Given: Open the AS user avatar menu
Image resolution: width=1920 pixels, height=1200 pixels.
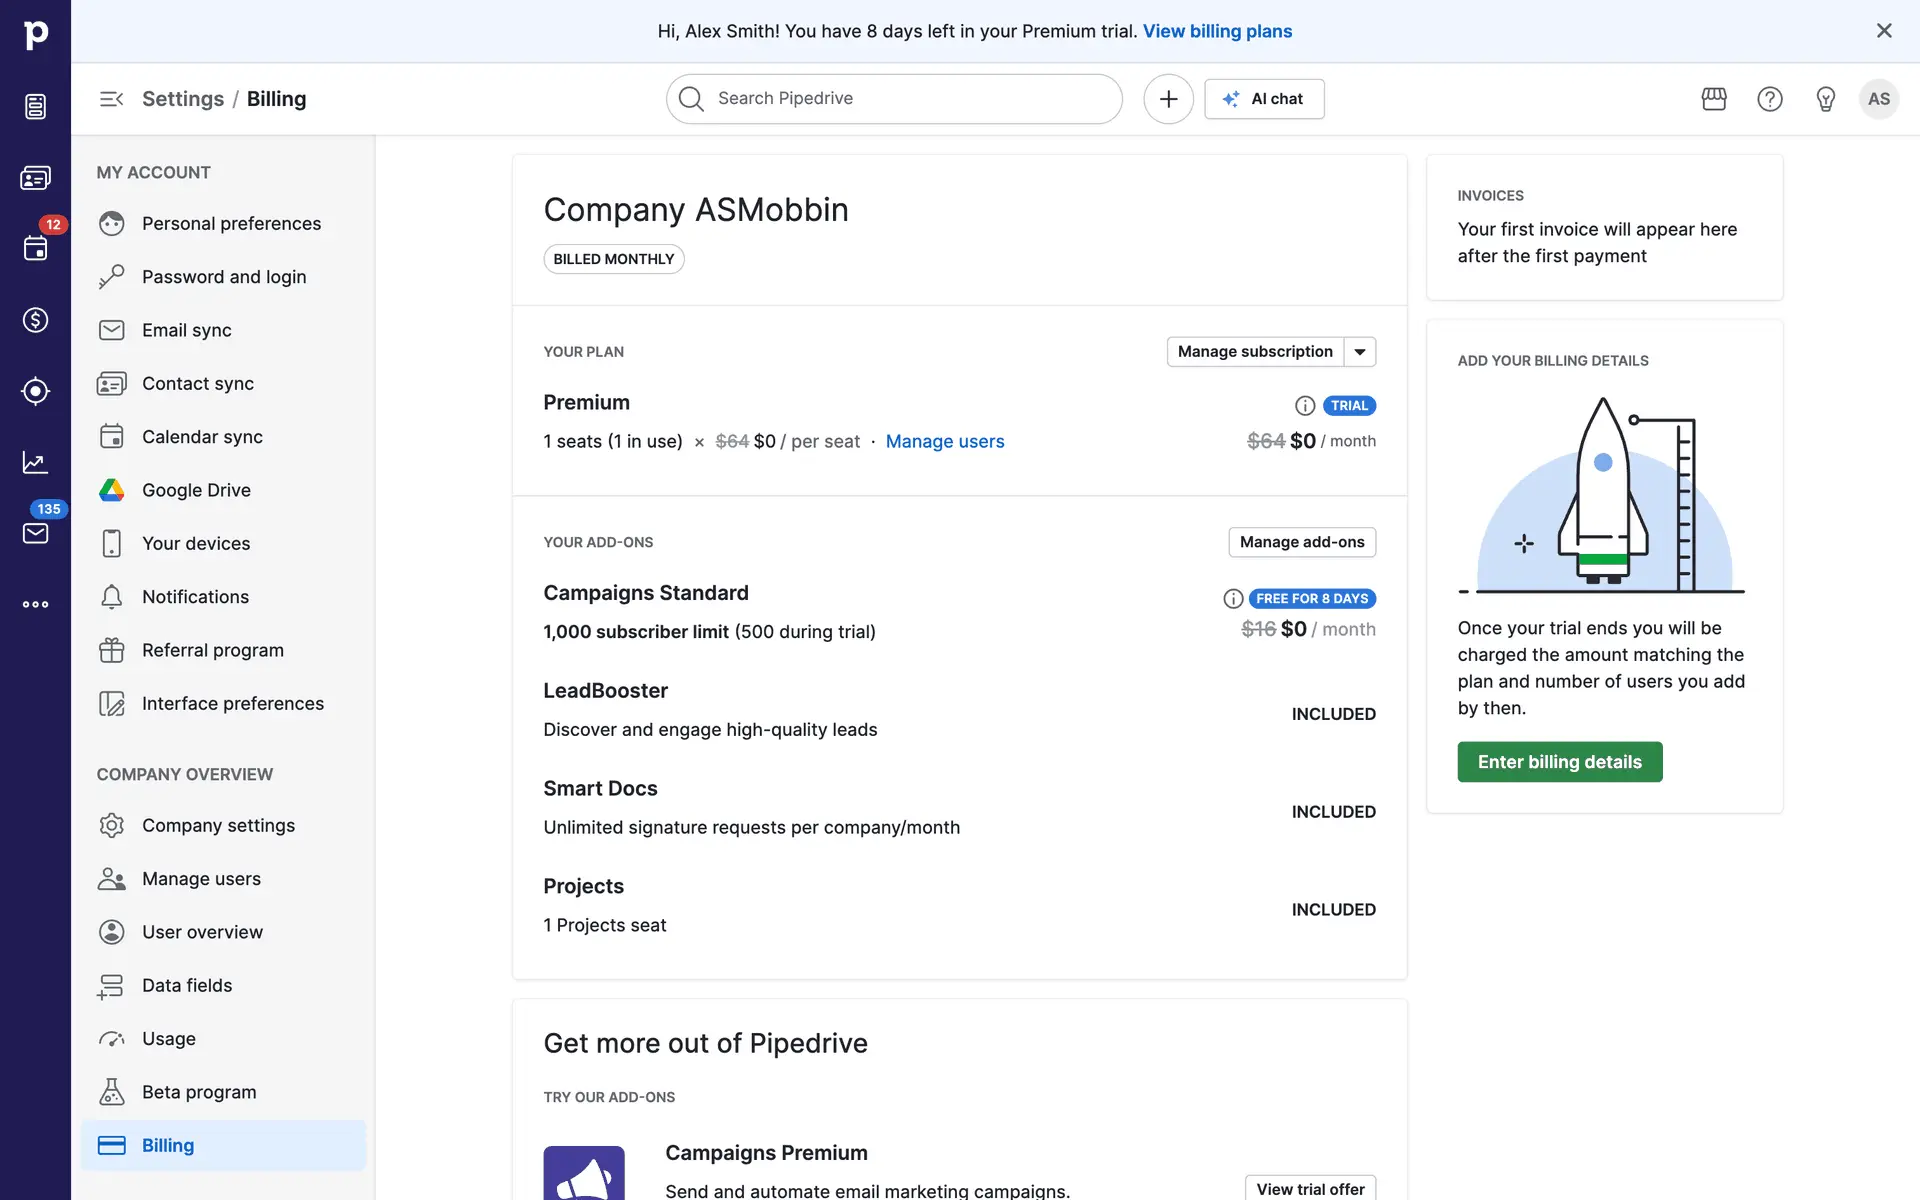Looking at the screenshot, I should (x=1878, y=99).
